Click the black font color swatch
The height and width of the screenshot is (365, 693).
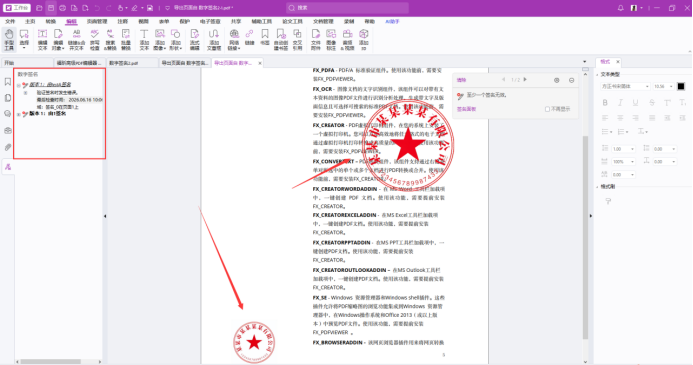pyautogui.click(x=681, y=86)
